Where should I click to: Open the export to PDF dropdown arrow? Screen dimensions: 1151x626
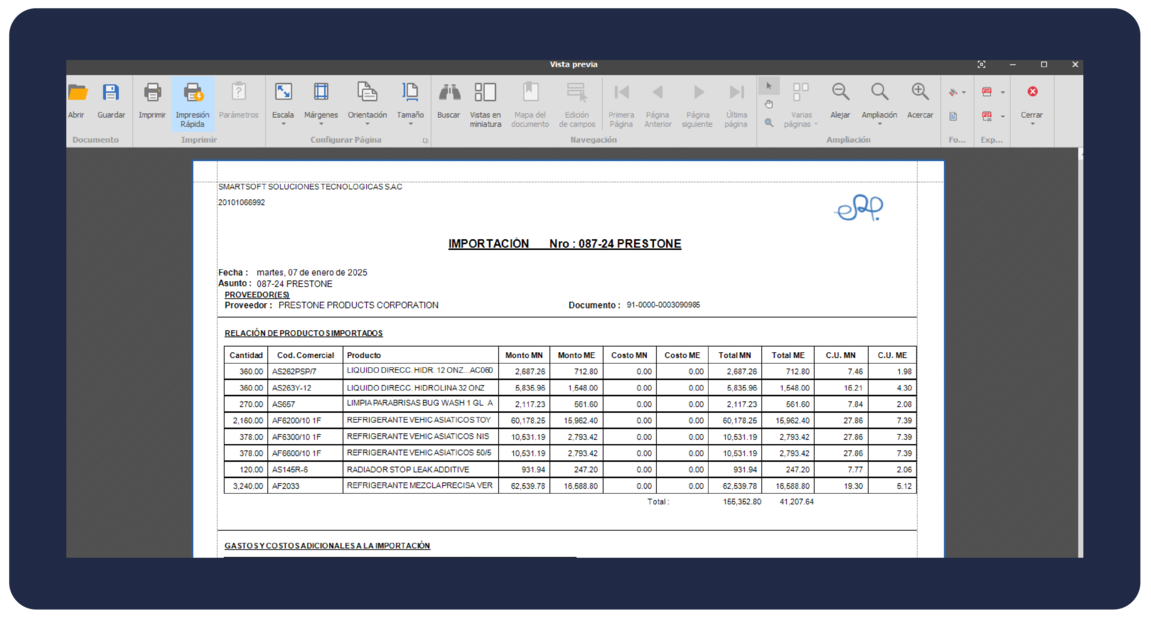click(x=1002, y=93)
